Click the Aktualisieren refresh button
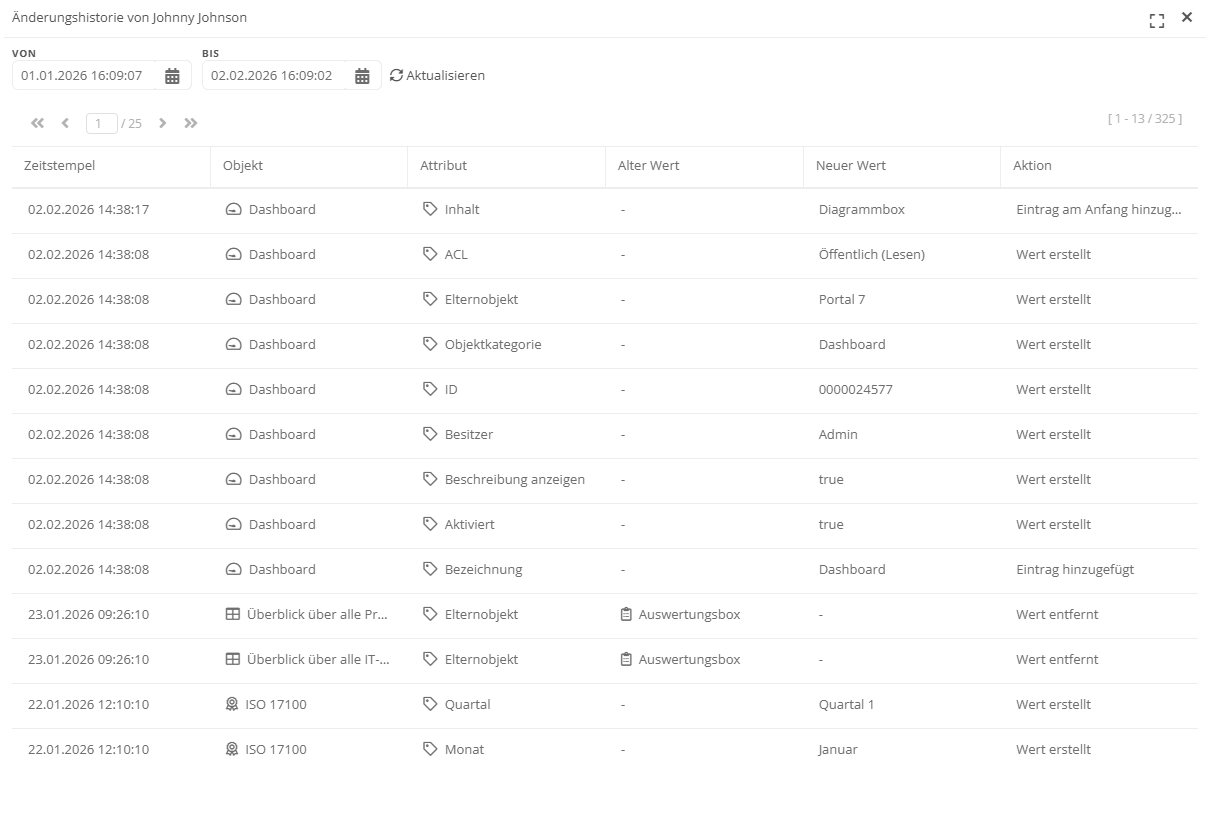 (437, 75)
